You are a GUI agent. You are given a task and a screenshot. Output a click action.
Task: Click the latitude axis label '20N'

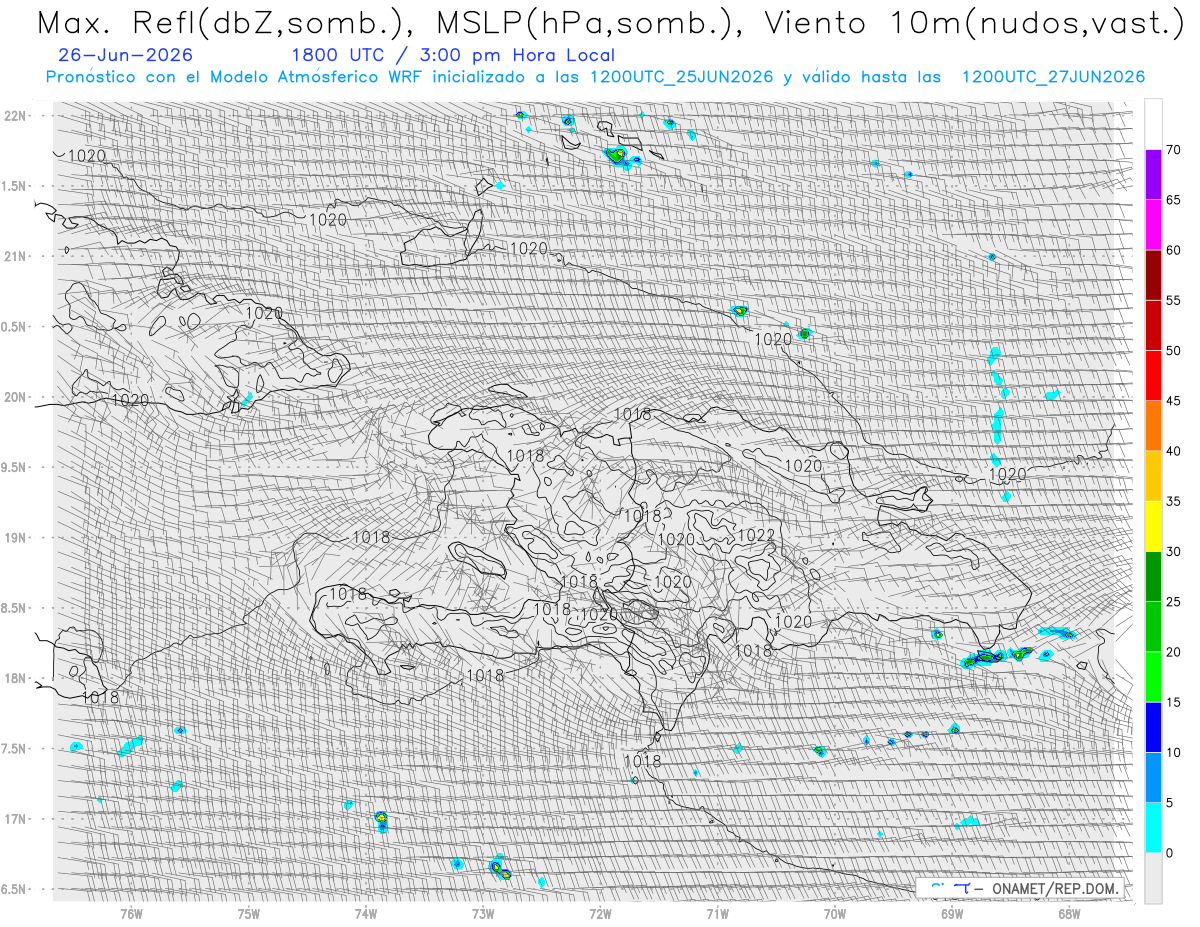coord(15,397)
